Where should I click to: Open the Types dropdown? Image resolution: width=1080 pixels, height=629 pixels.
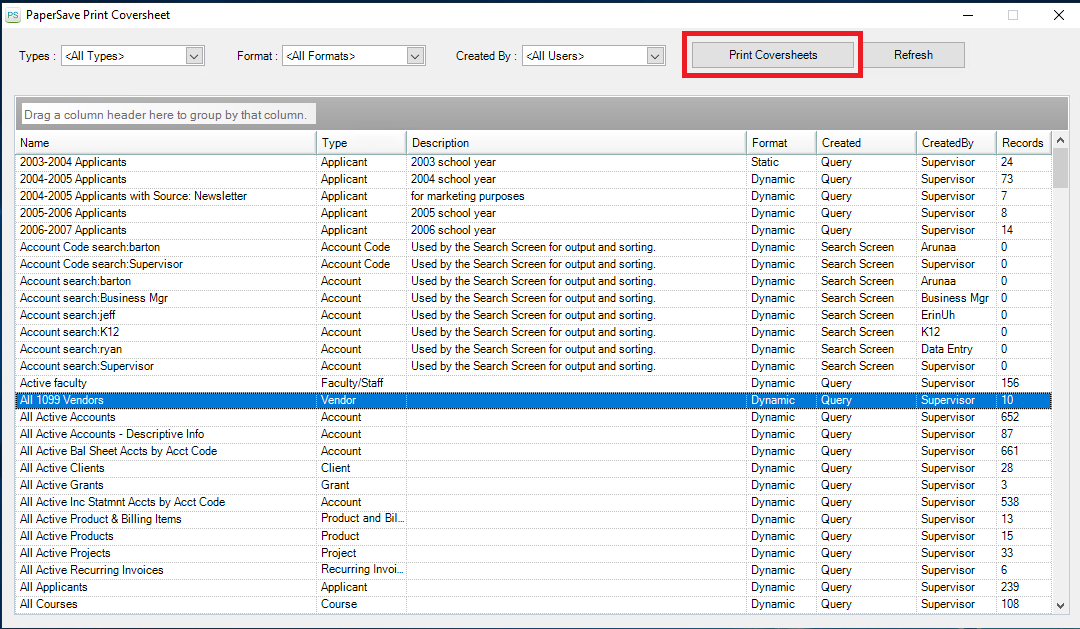[195, 56]
